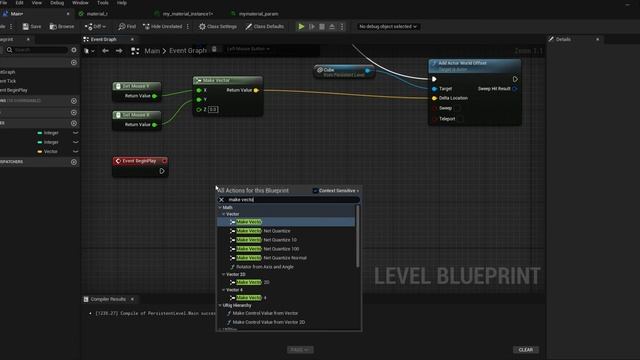This screenshot has width=640, height=360.
Task: Open the play options three-dot menu
Action: pyautogui.click(x=342, y=27)
